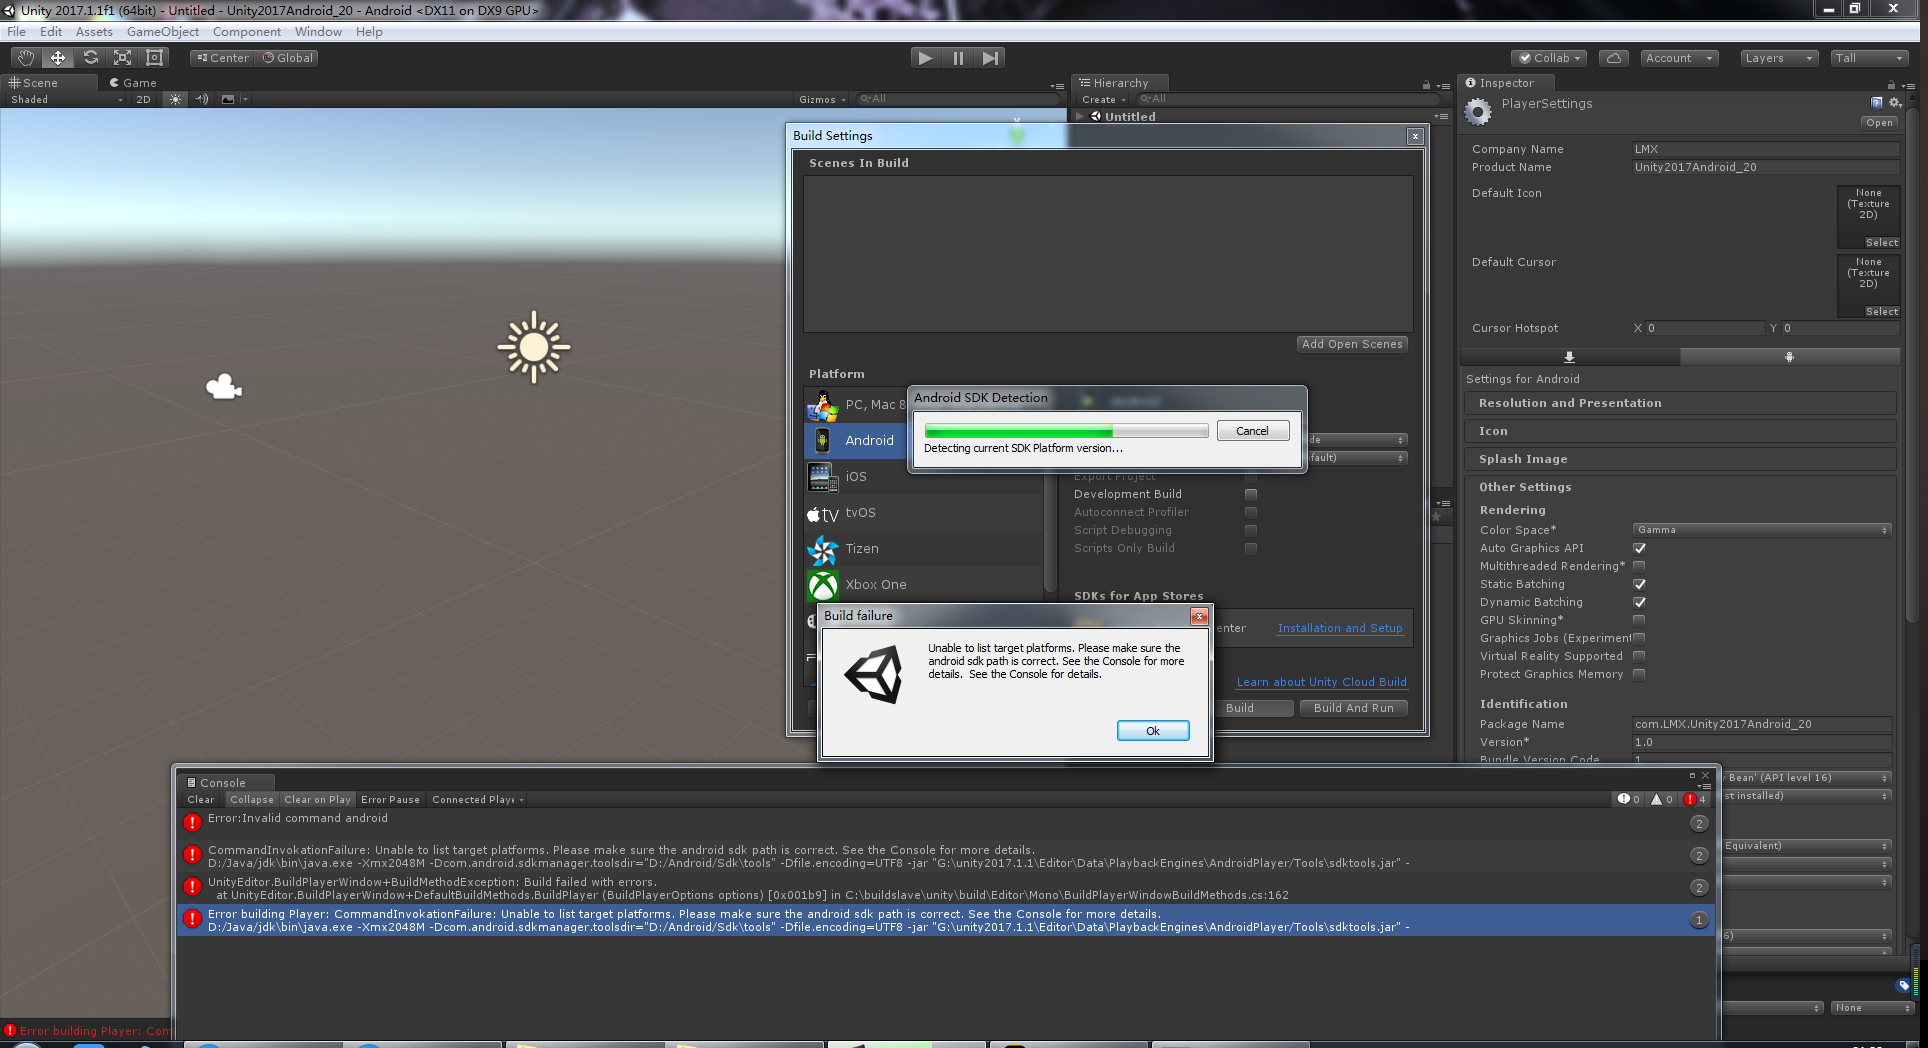Open the Tall layout dropdown
Viewport: 1928px width, 1048px height.
point(1869,58)
